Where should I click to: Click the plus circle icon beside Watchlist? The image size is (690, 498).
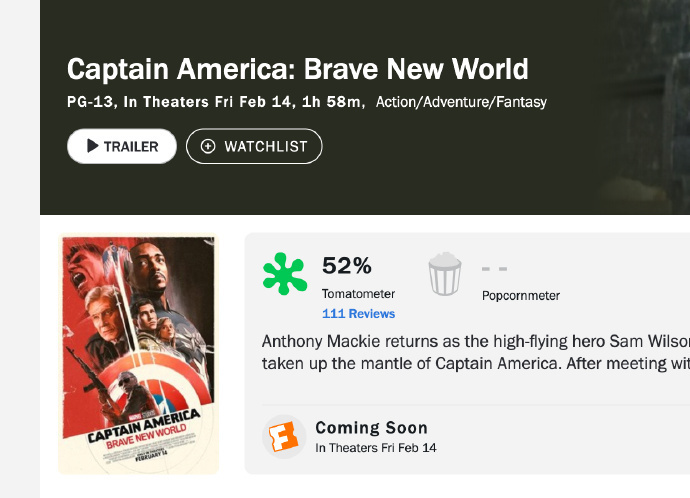(208, 146)
